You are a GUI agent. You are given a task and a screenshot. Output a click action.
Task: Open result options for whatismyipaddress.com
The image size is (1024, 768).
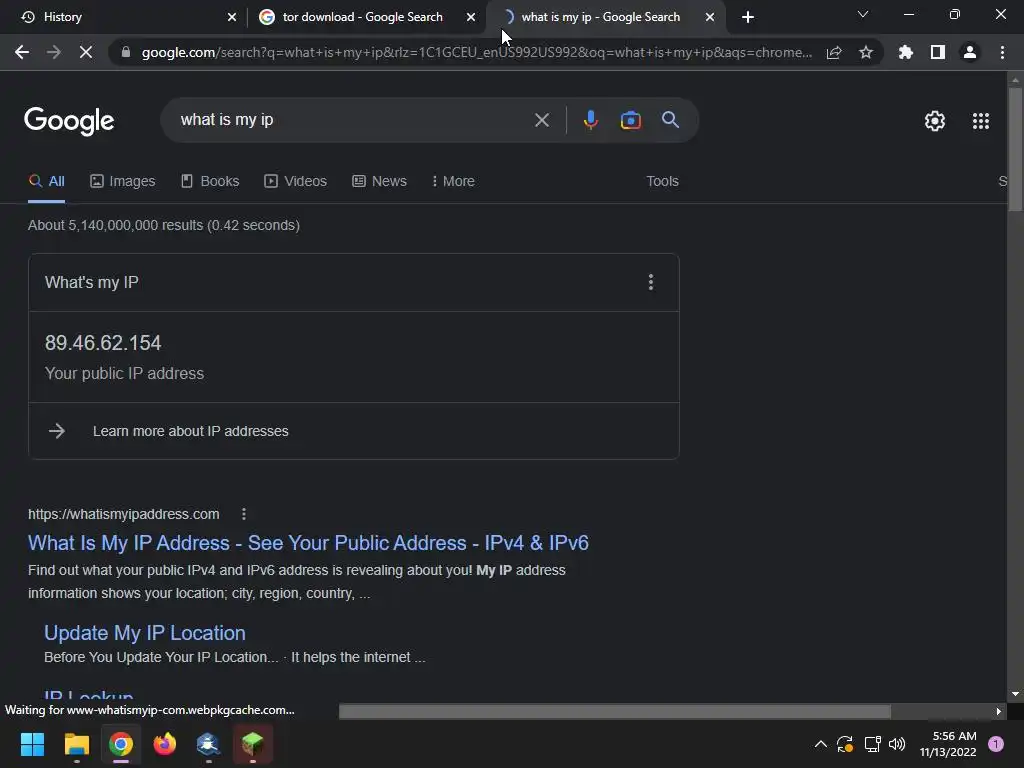tap(244, 514)
